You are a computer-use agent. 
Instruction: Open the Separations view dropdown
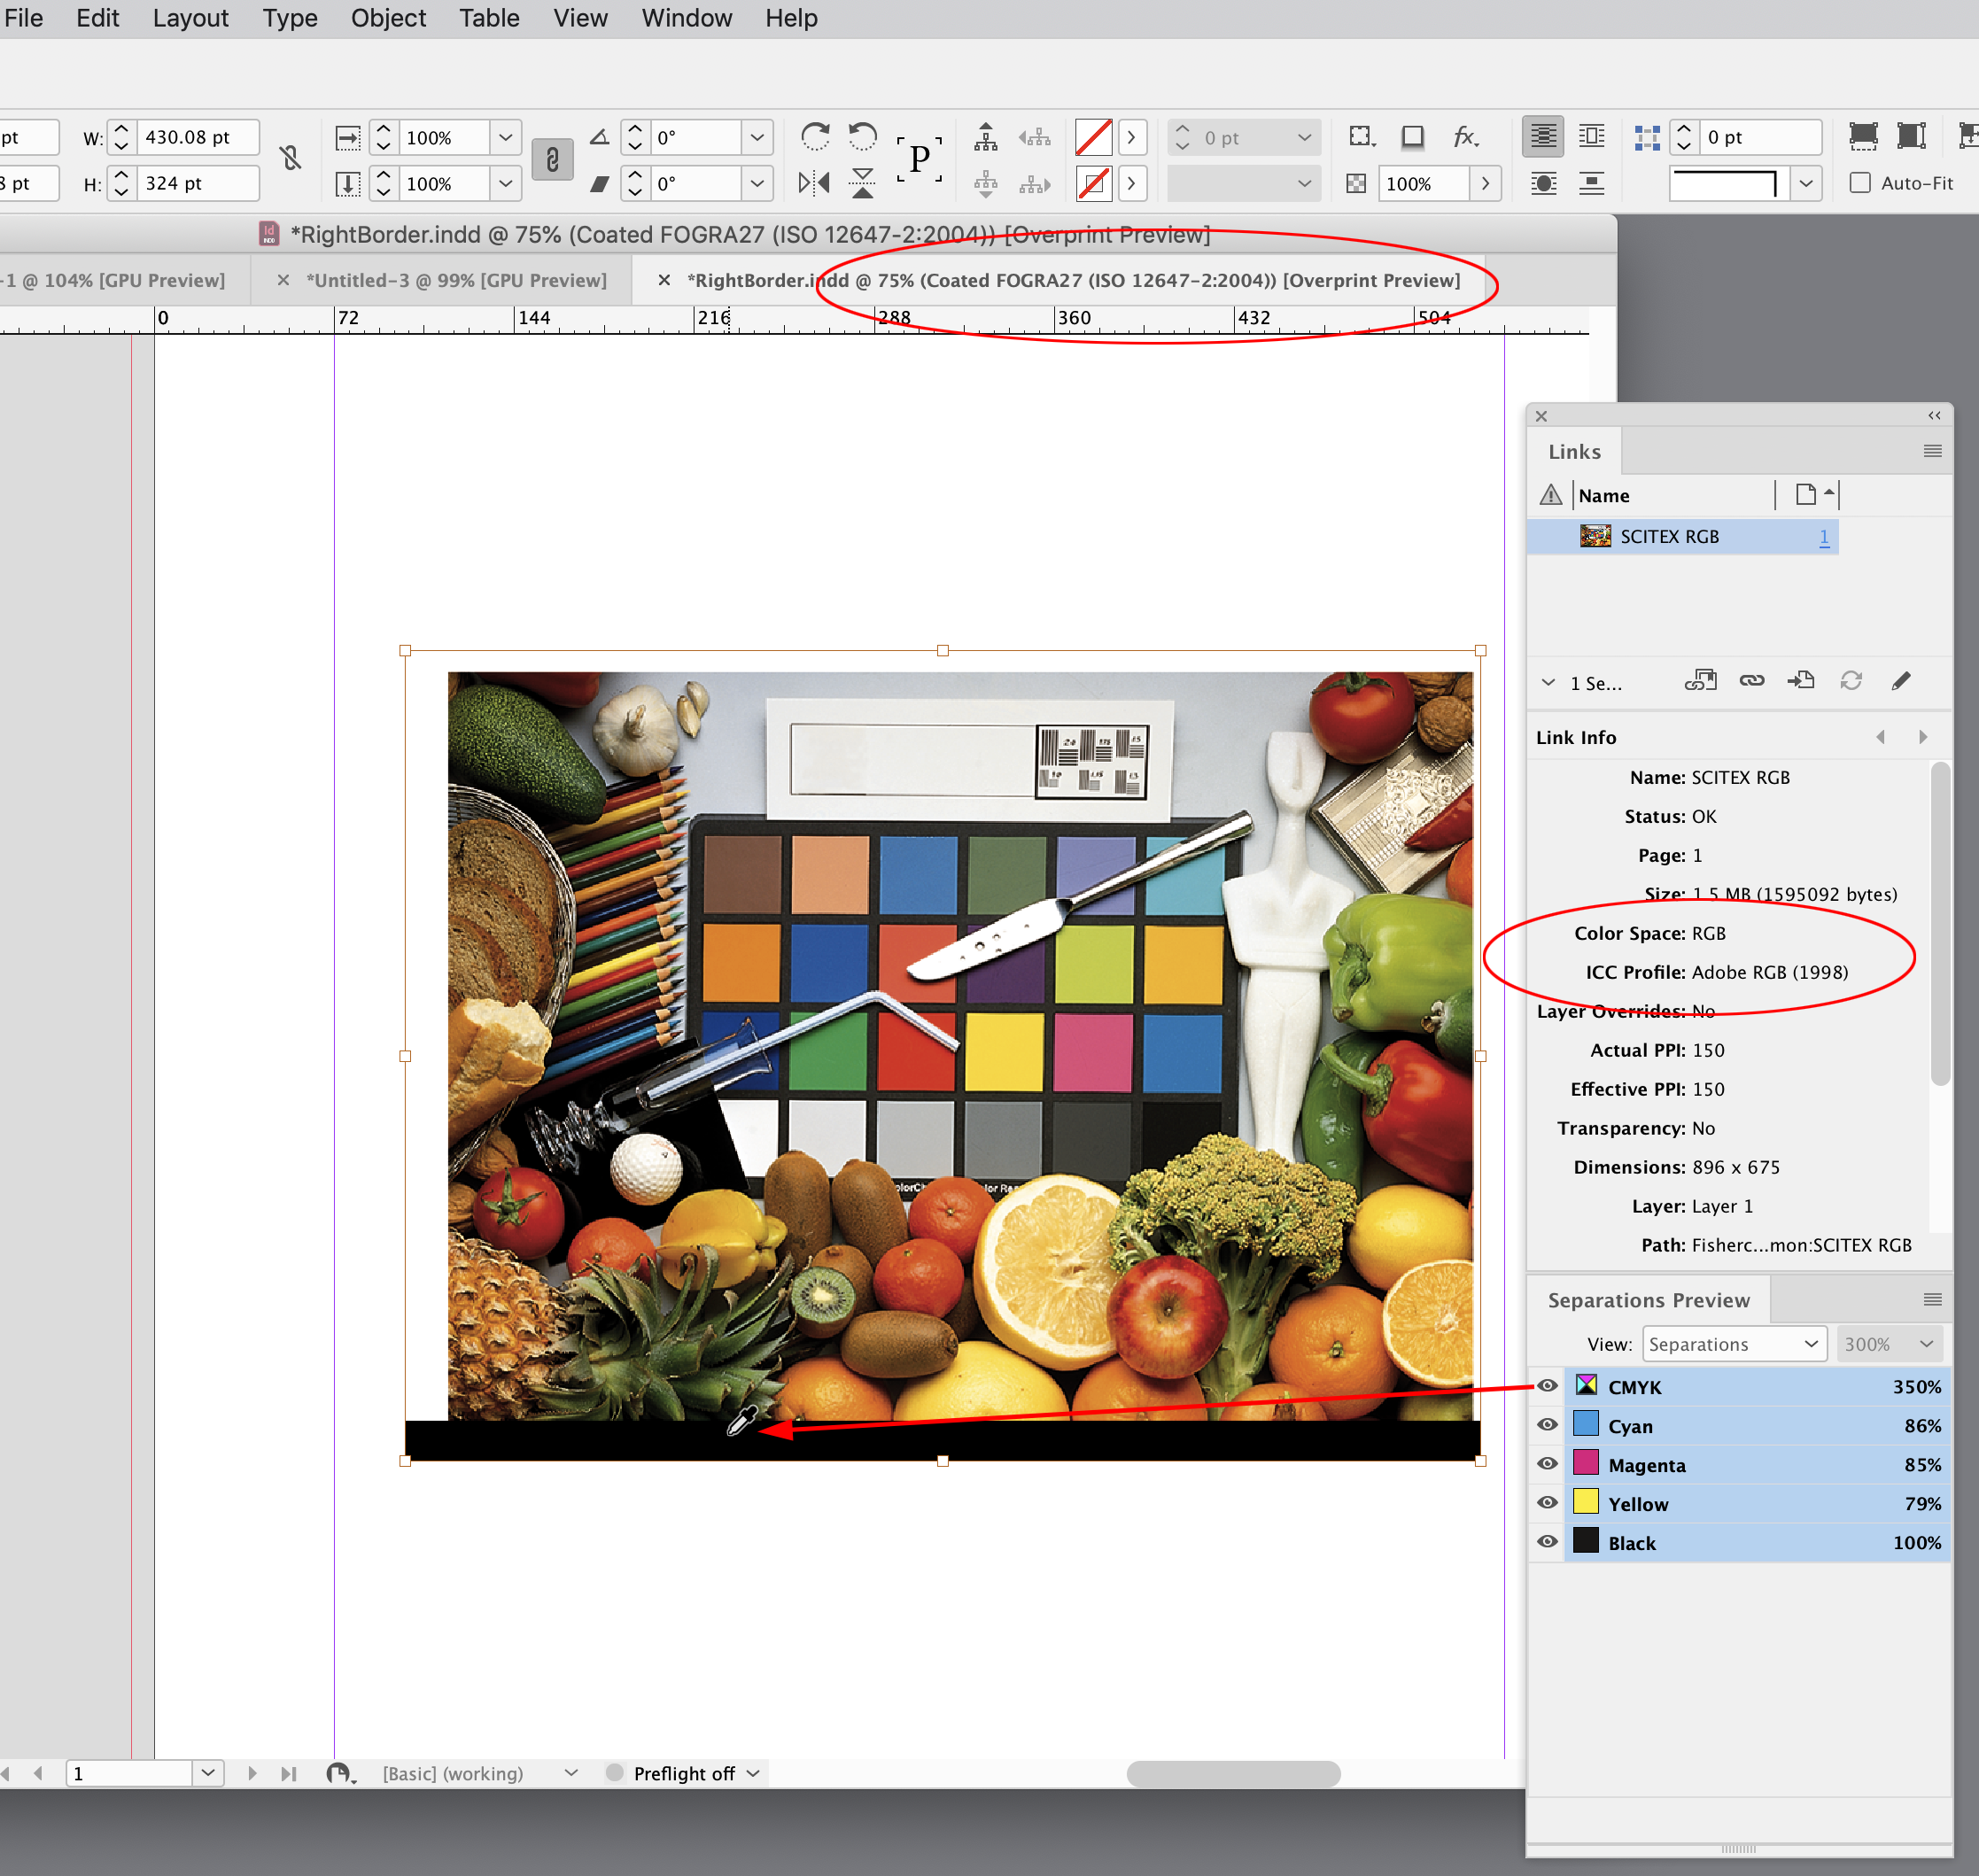(1734, 1343)
